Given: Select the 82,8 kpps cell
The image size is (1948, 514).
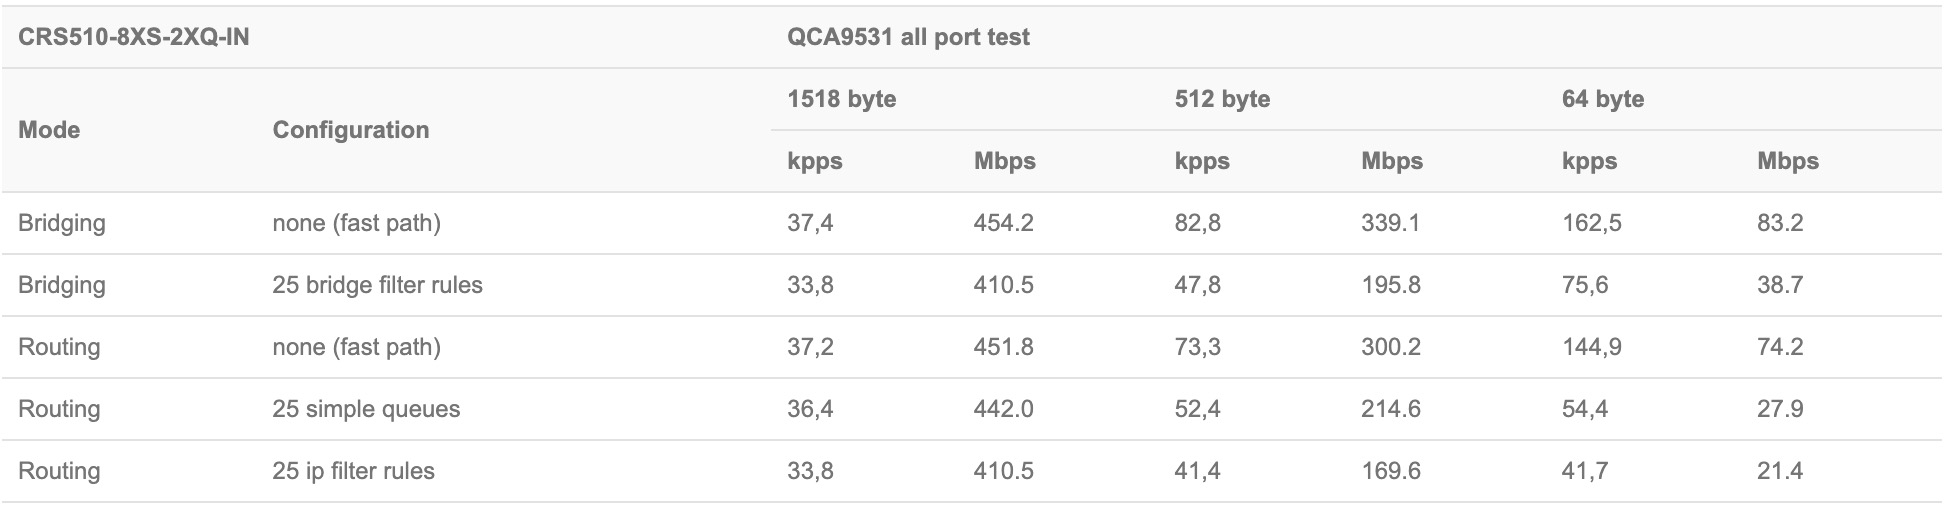Looking at the screenshot, I should (x=1197, y=223).
